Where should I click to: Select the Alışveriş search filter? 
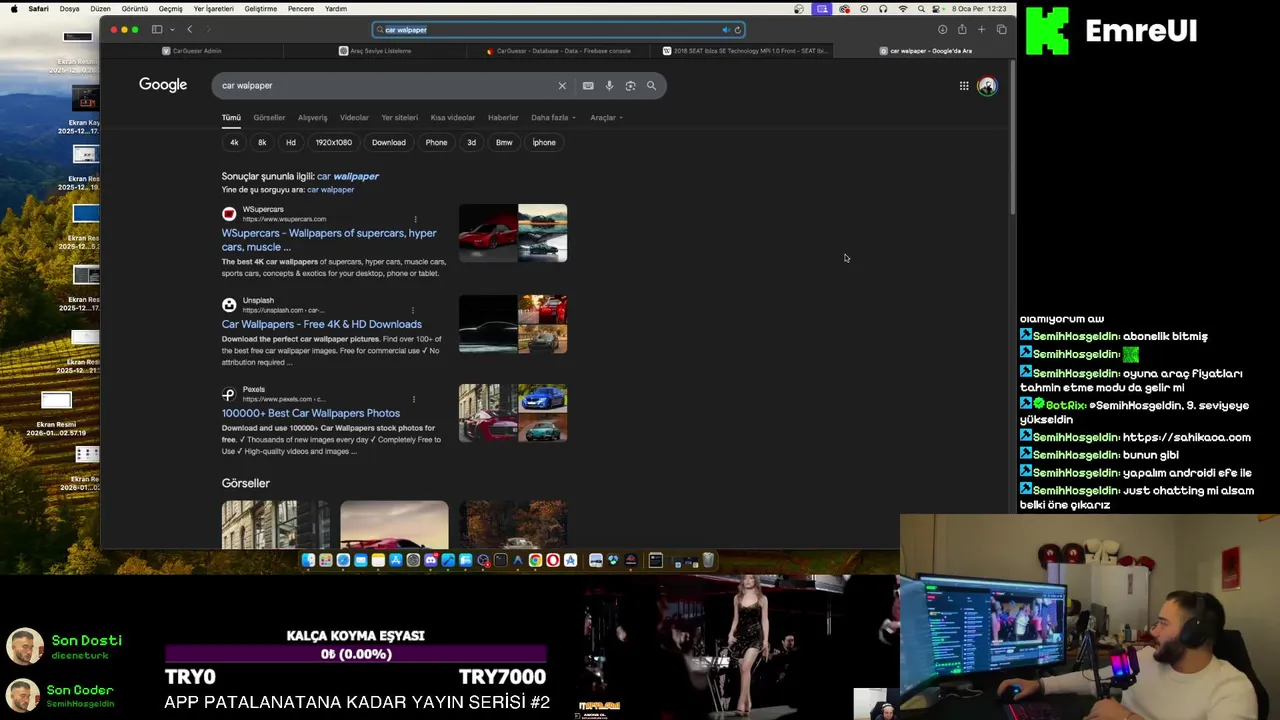click(x=312, y=118)
